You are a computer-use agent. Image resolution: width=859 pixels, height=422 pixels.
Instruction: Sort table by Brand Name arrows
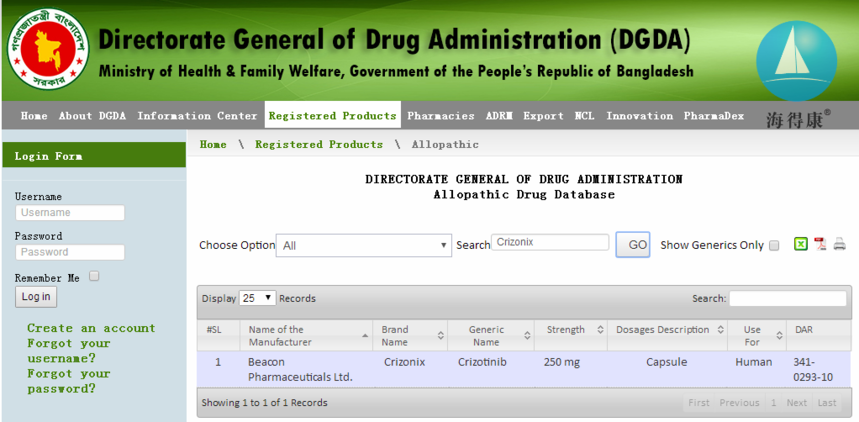pyautogui.click(x=440, y=335)
